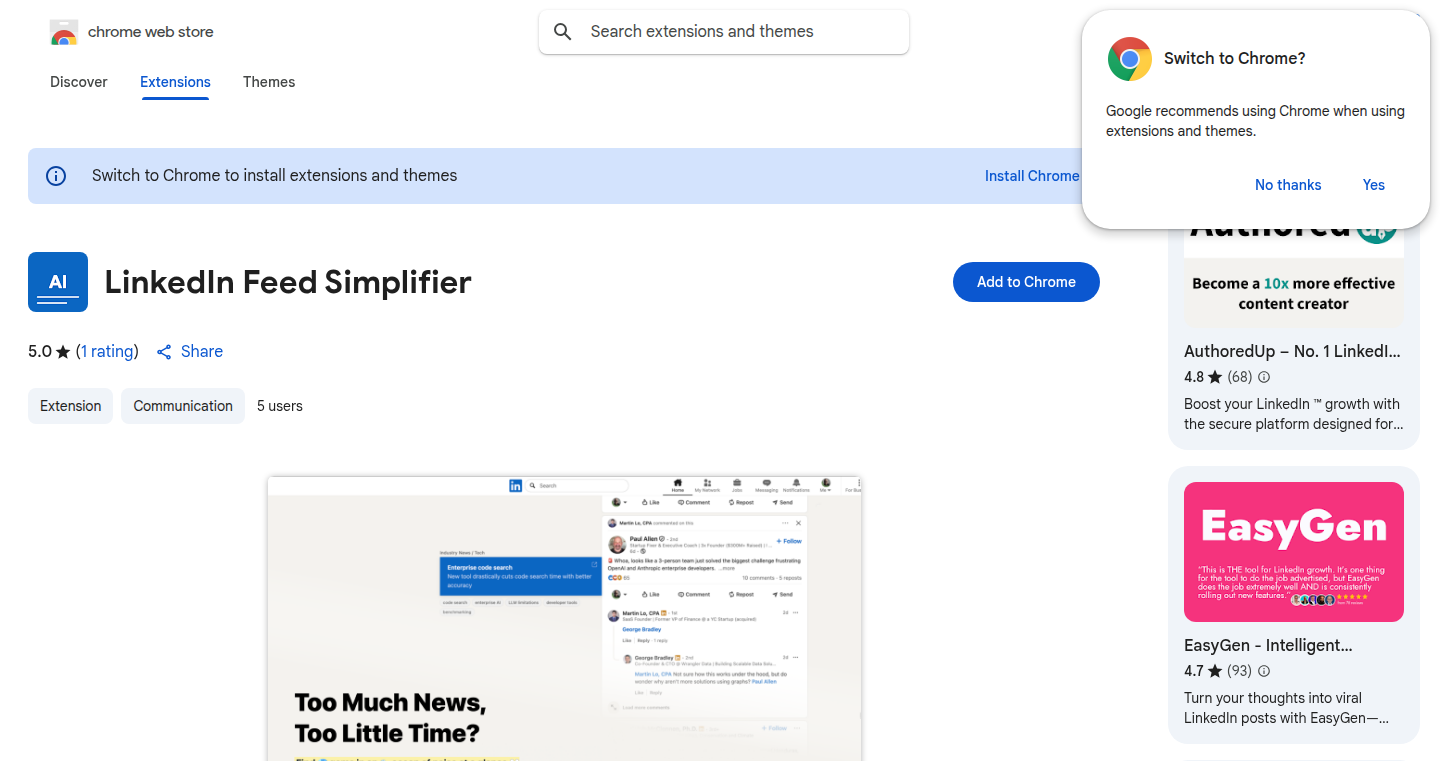
Task: Click the Switch to Chrome? popup heading
Action: coord(1235,59)
